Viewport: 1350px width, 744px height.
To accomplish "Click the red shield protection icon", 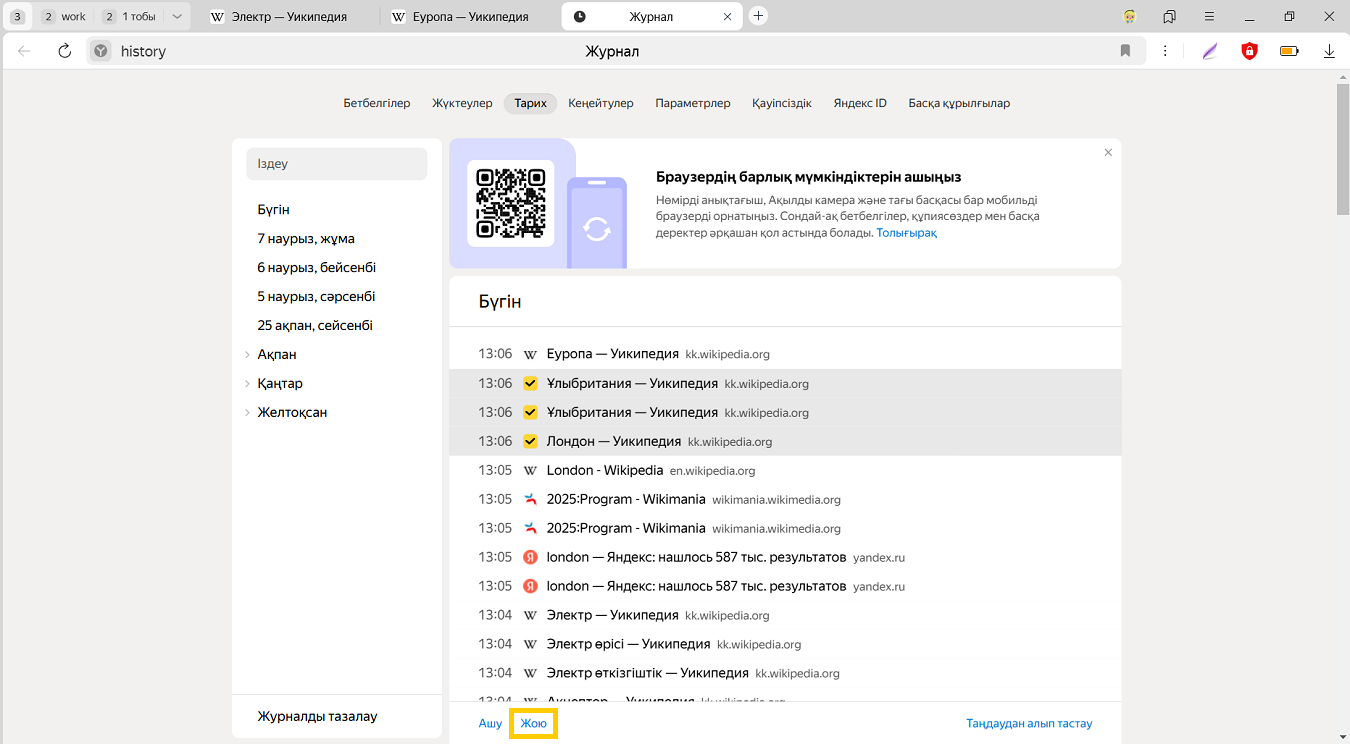I will [x=1249, y=51].
